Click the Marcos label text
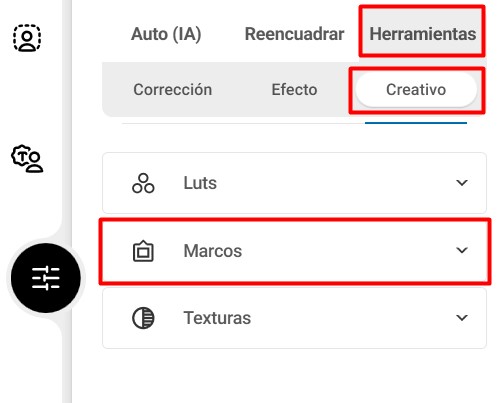502x403 pixels. click(x=213, y=251)
